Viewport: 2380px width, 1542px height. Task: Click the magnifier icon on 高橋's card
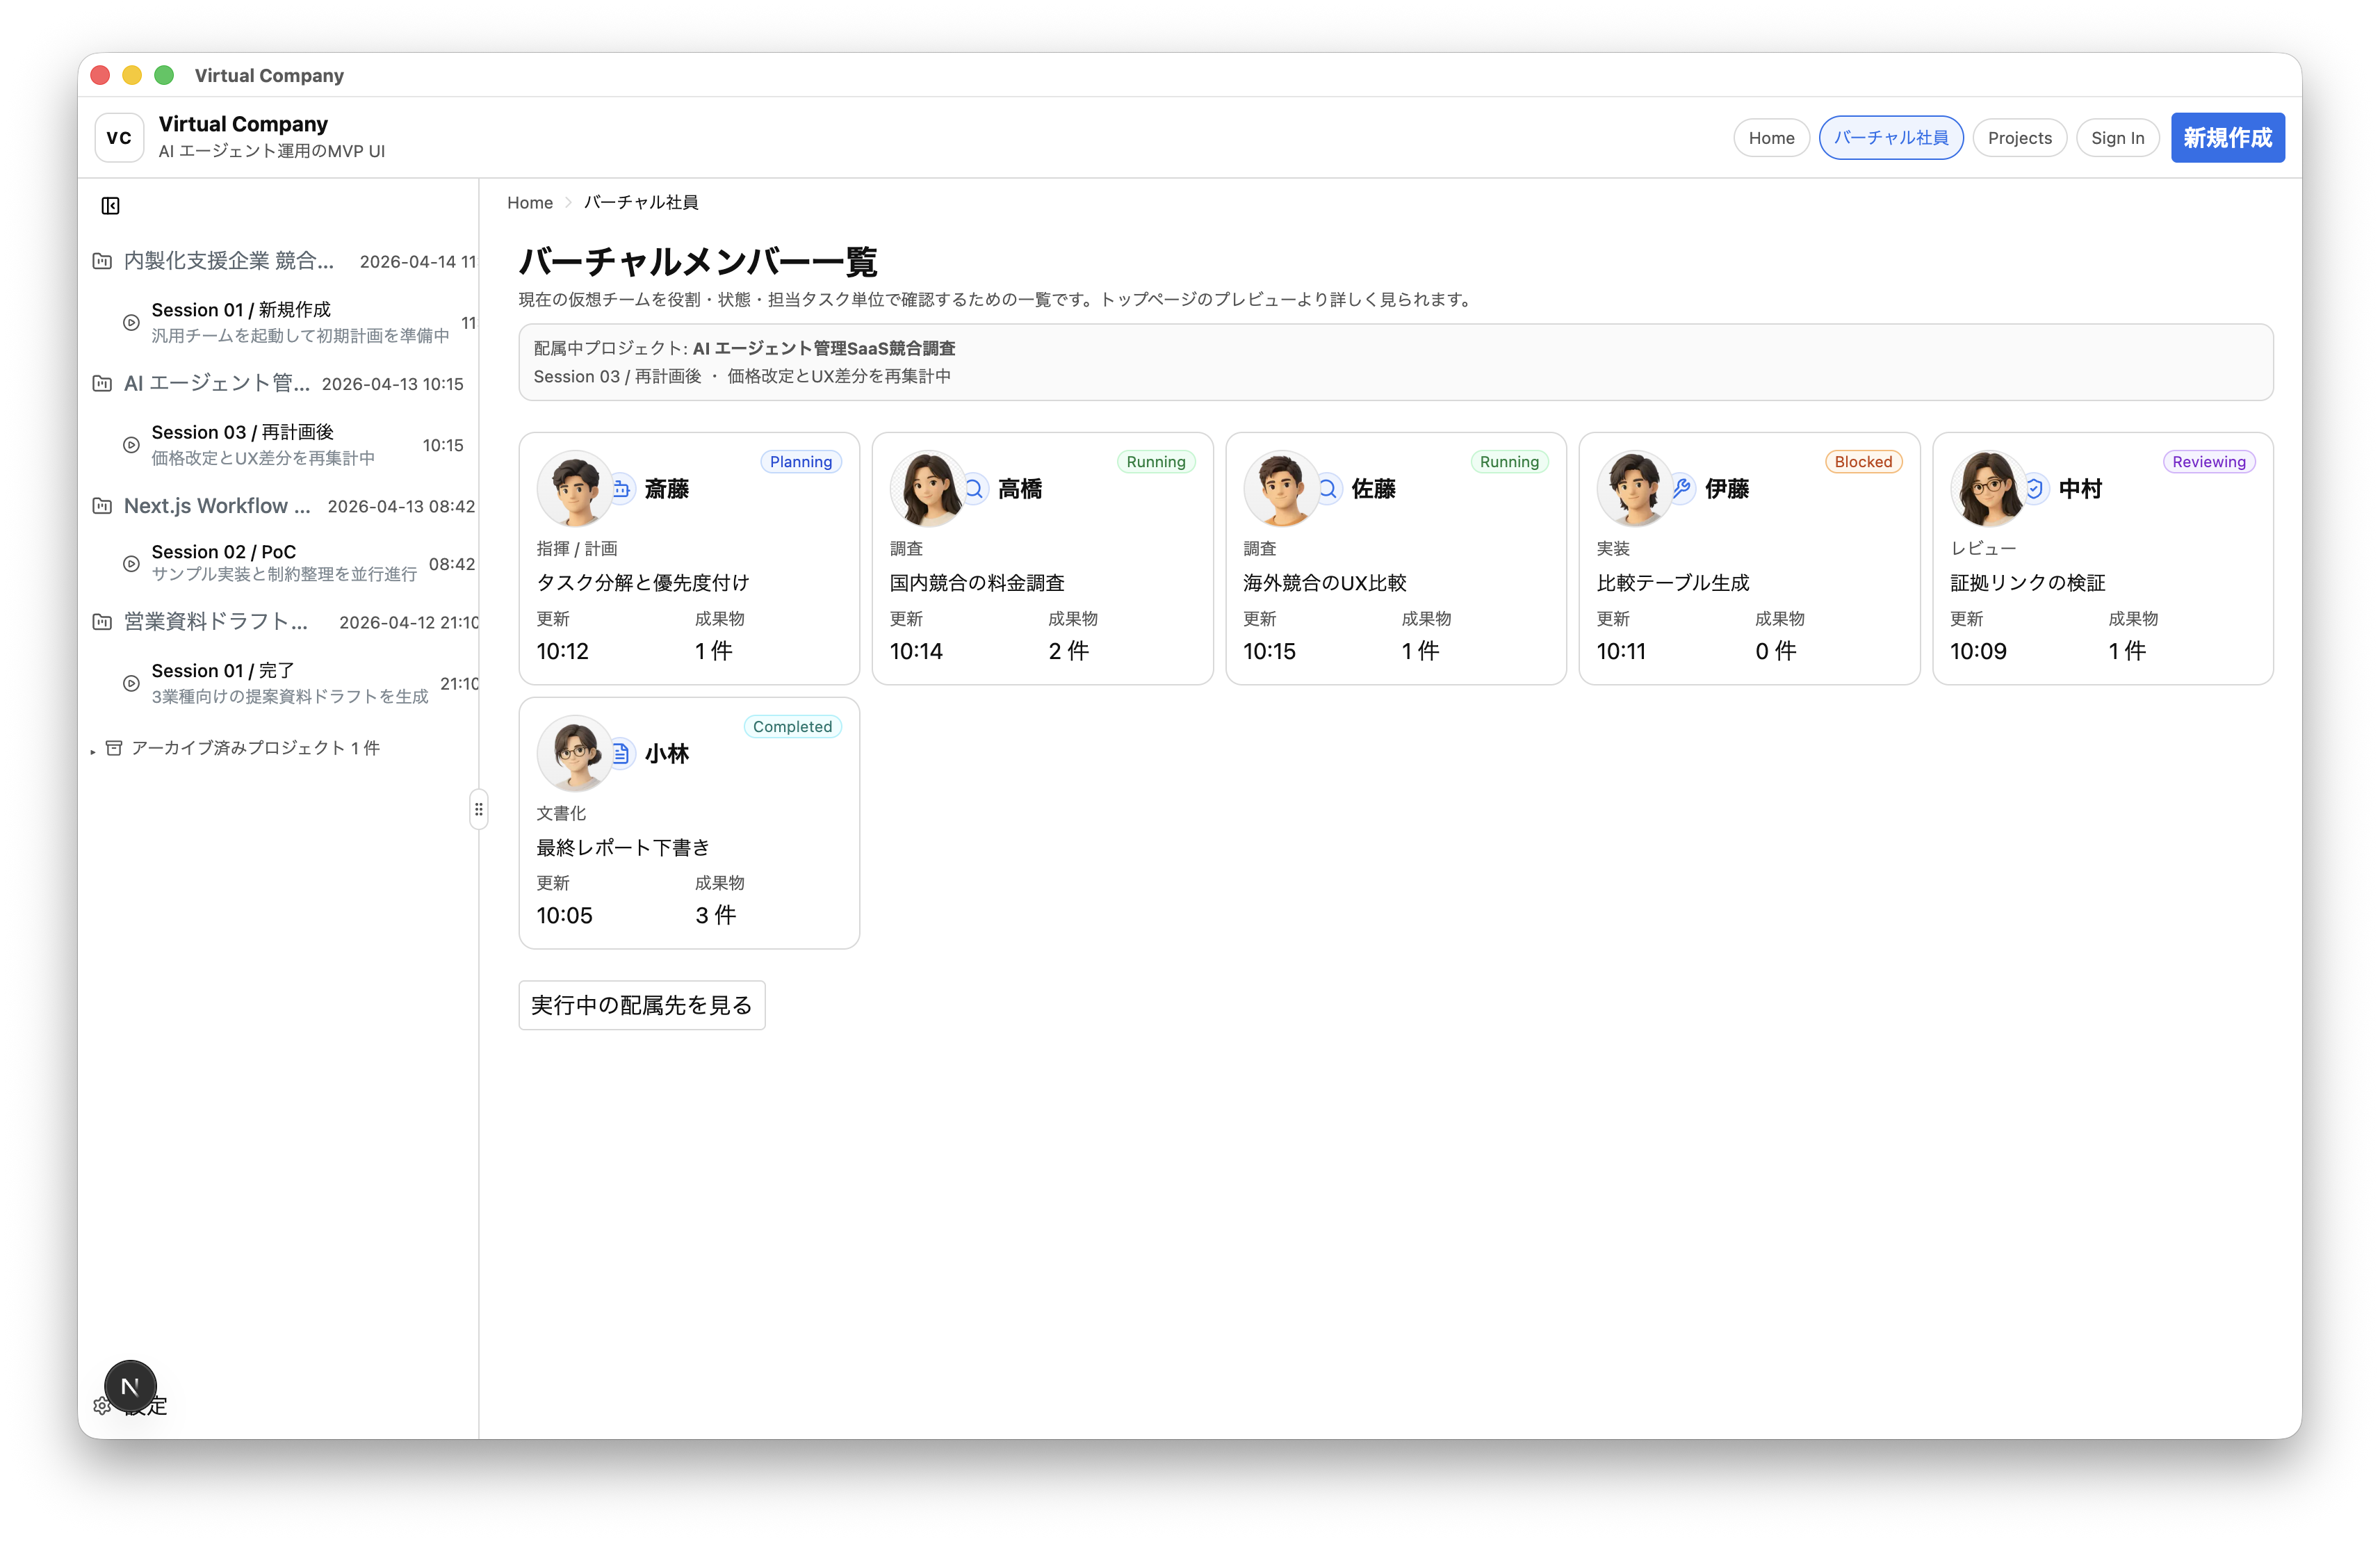point(975,489)
